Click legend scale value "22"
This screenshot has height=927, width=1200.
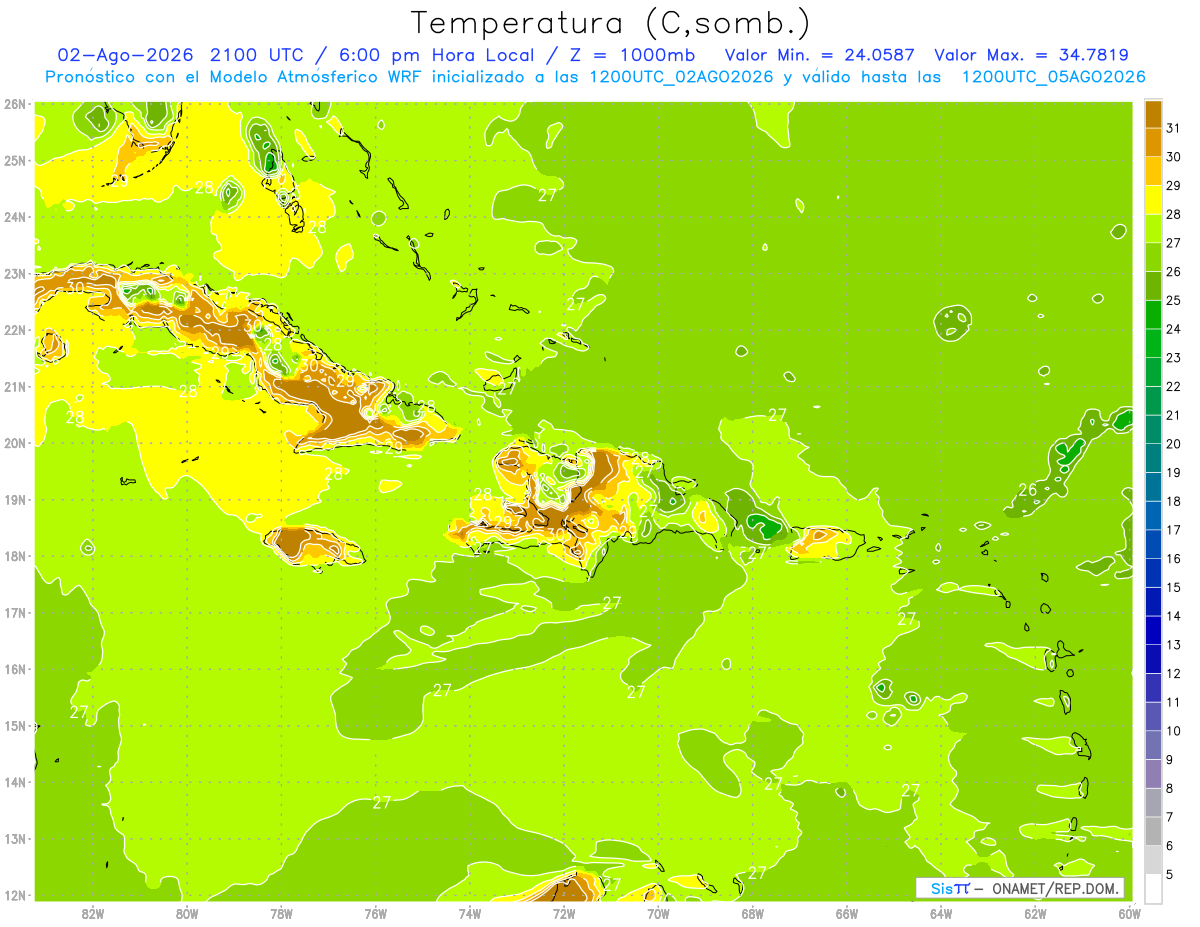(1173, 386)
